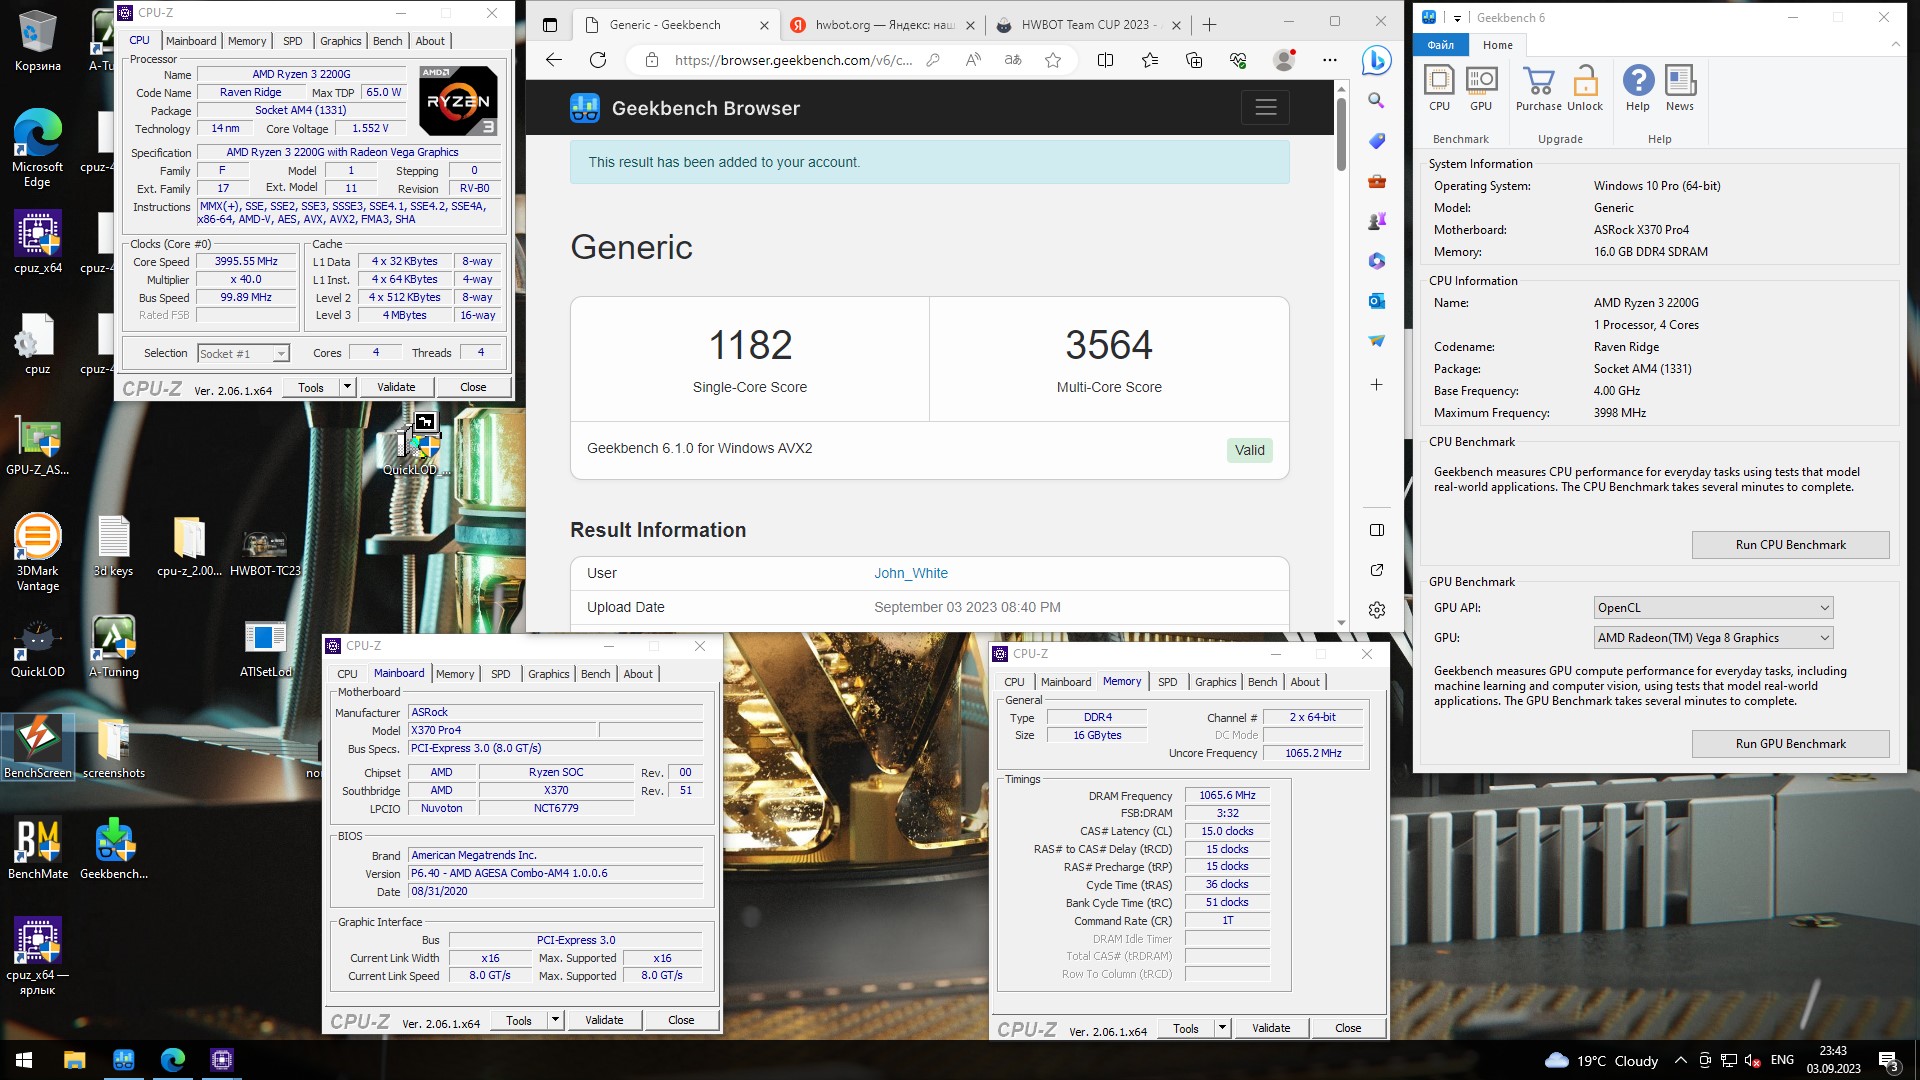The width and height of the screenshot is (1920, 1080).
Task: Open the Purchase cart icon in Geekbench 6
Action: pyautogui.click(x=1538, y=88)
